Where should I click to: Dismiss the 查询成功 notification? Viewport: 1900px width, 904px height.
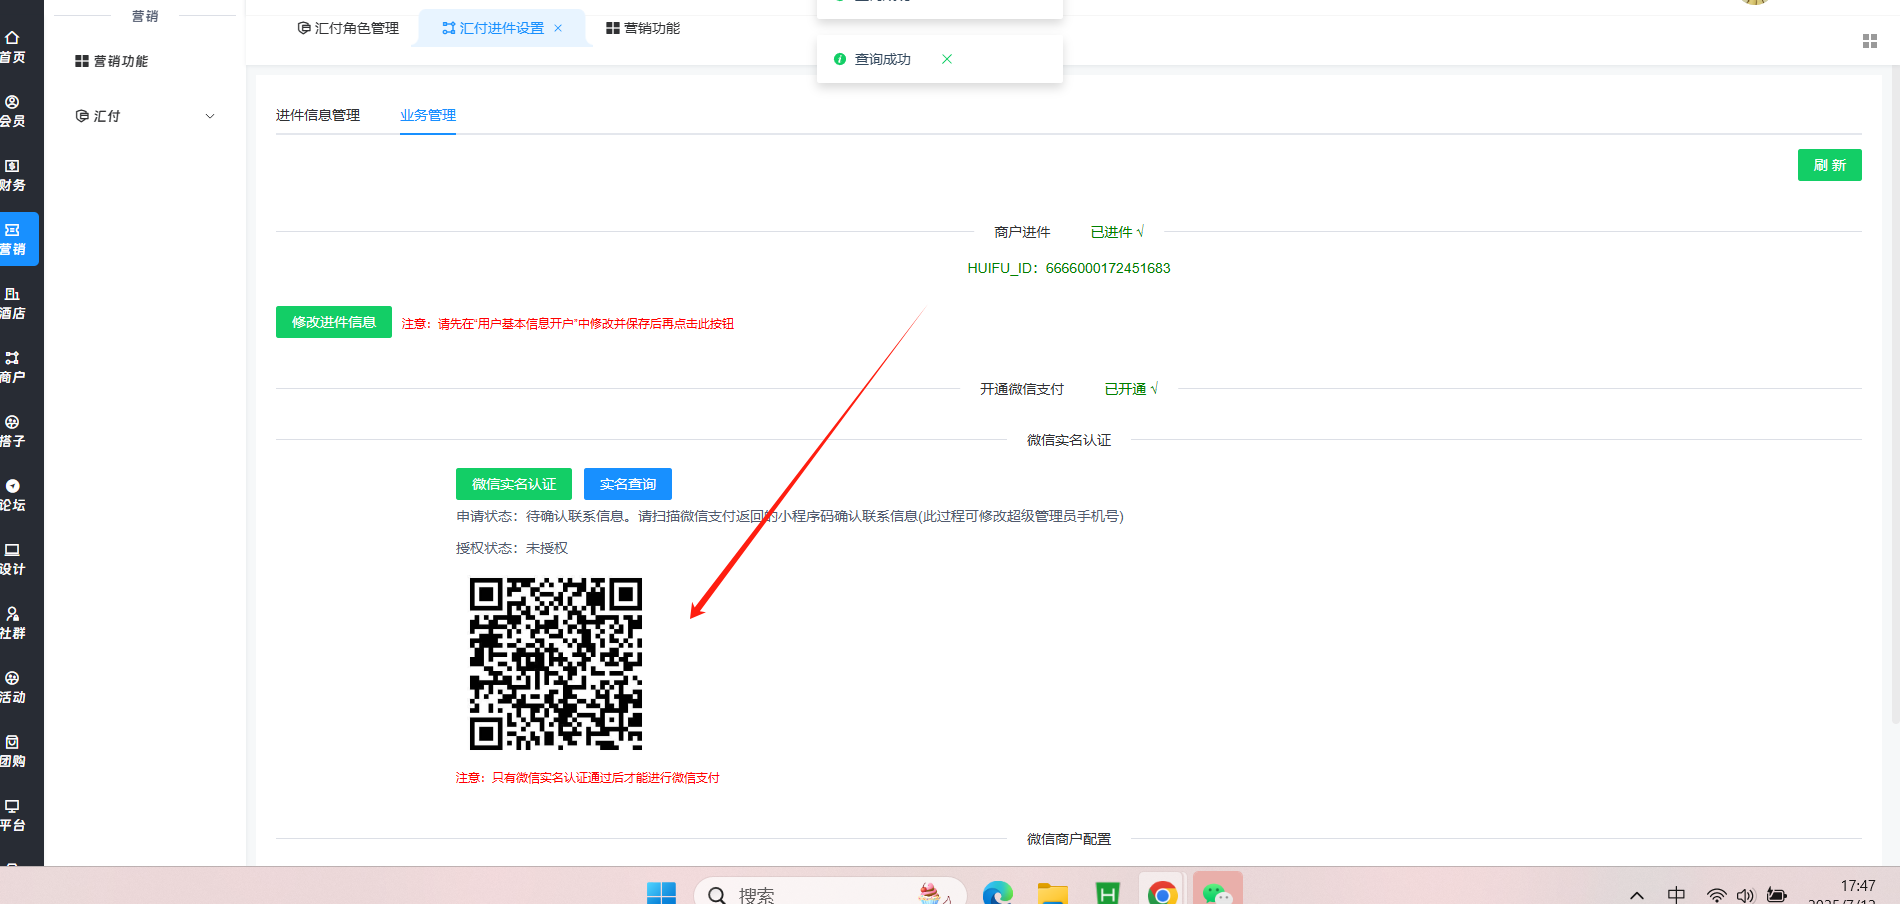946,59
